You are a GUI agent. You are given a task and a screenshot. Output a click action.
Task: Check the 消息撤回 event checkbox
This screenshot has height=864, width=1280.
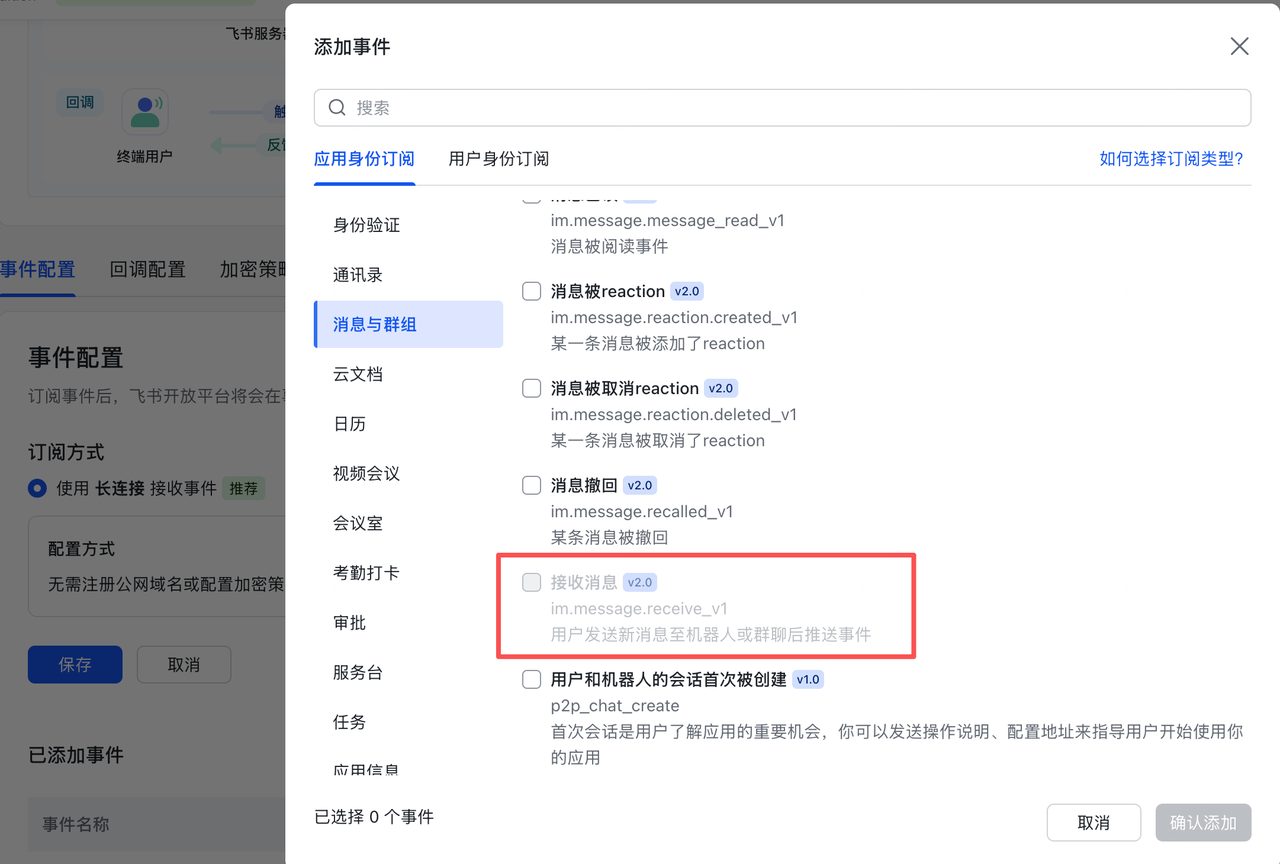531,485
